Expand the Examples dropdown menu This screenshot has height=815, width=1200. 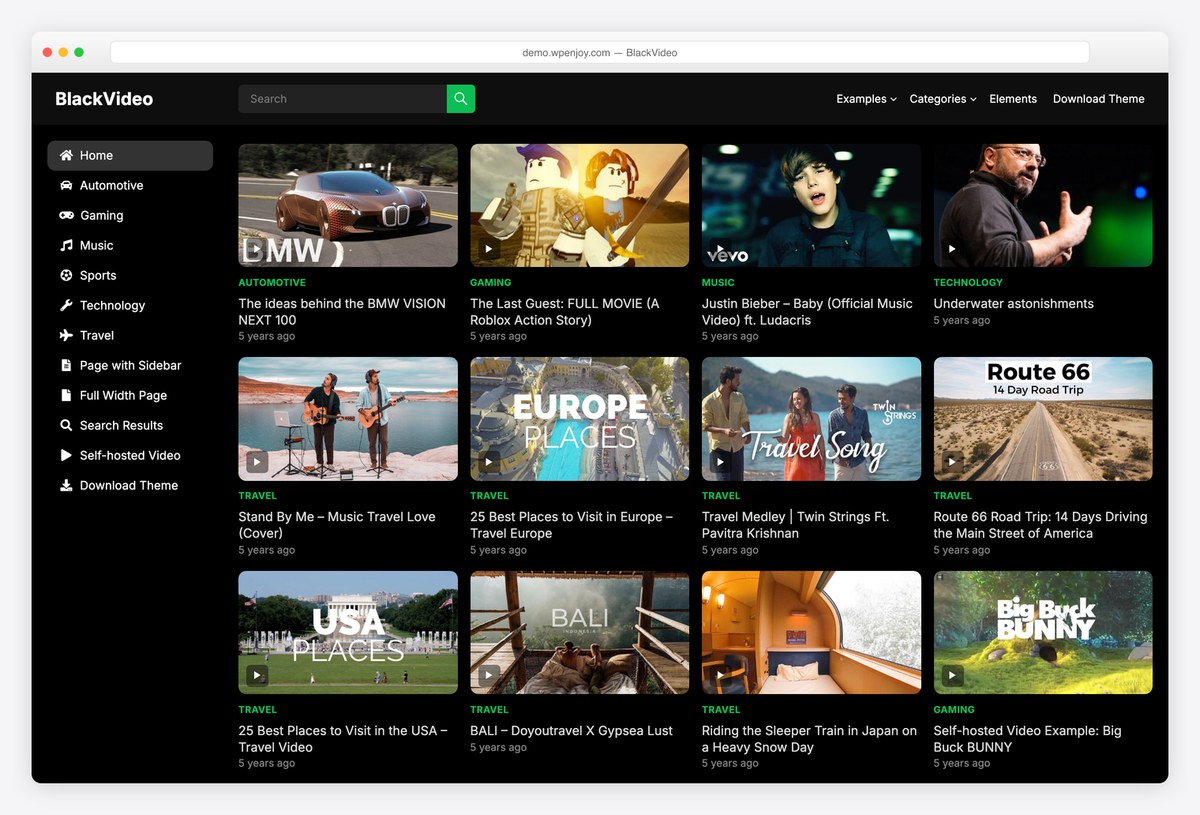click(x=866, y=99)
